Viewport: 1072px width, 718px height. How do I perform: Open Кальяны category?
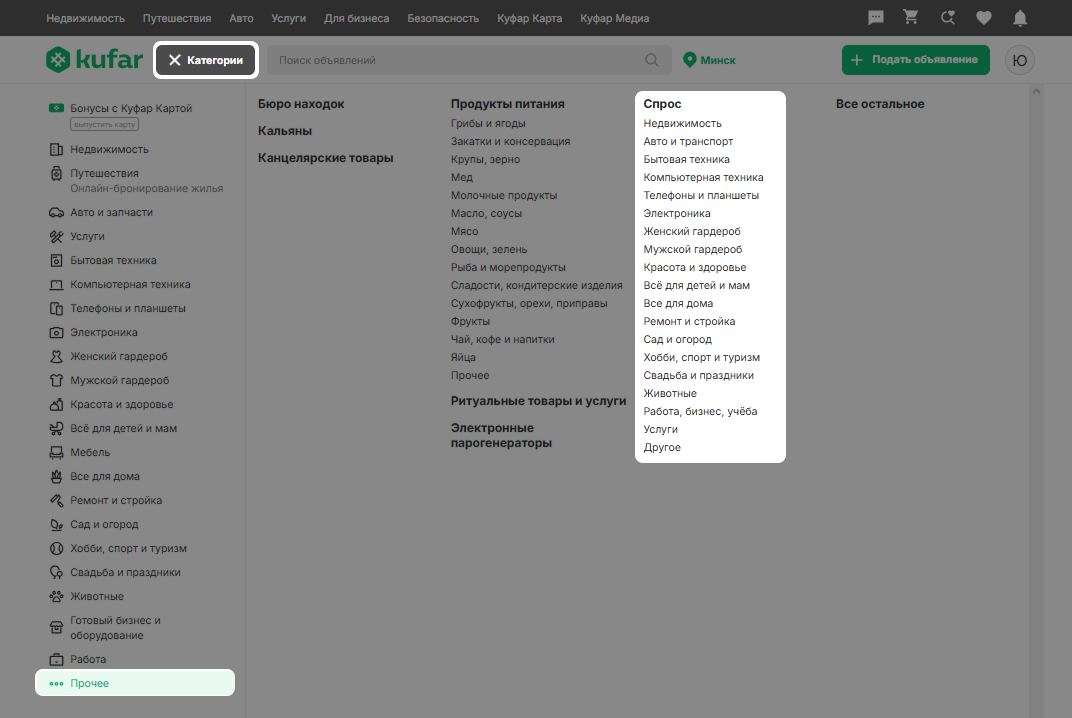tap(284, 131)
